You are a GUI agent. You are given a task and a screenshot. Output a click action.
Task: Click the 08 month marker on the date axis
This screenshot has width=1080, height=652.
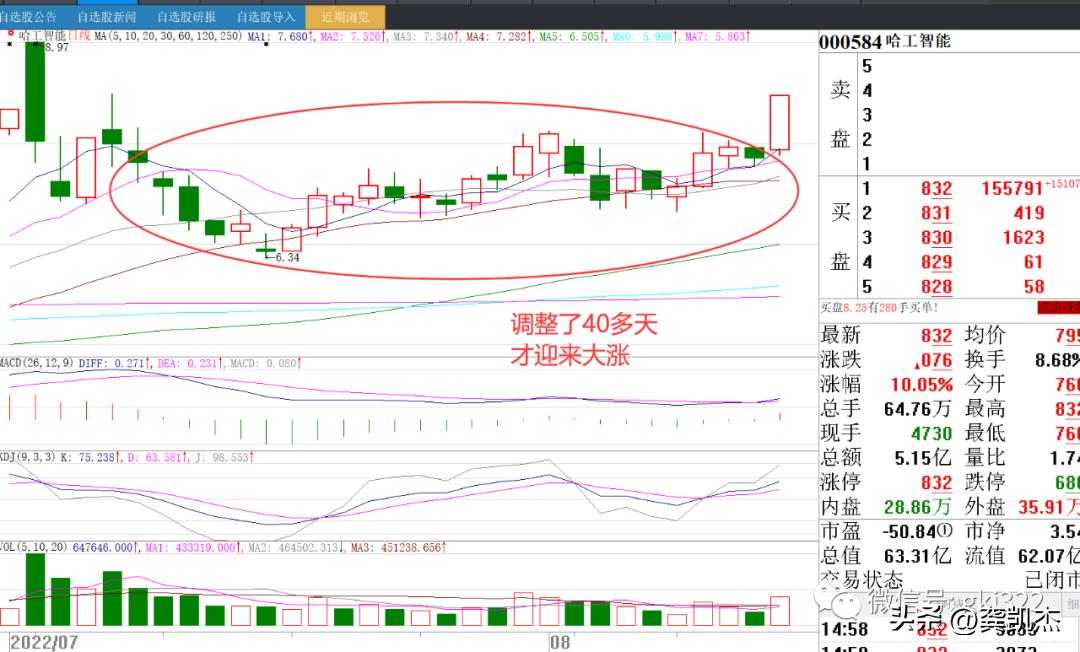pyautogui.click(x=560, y=642)
